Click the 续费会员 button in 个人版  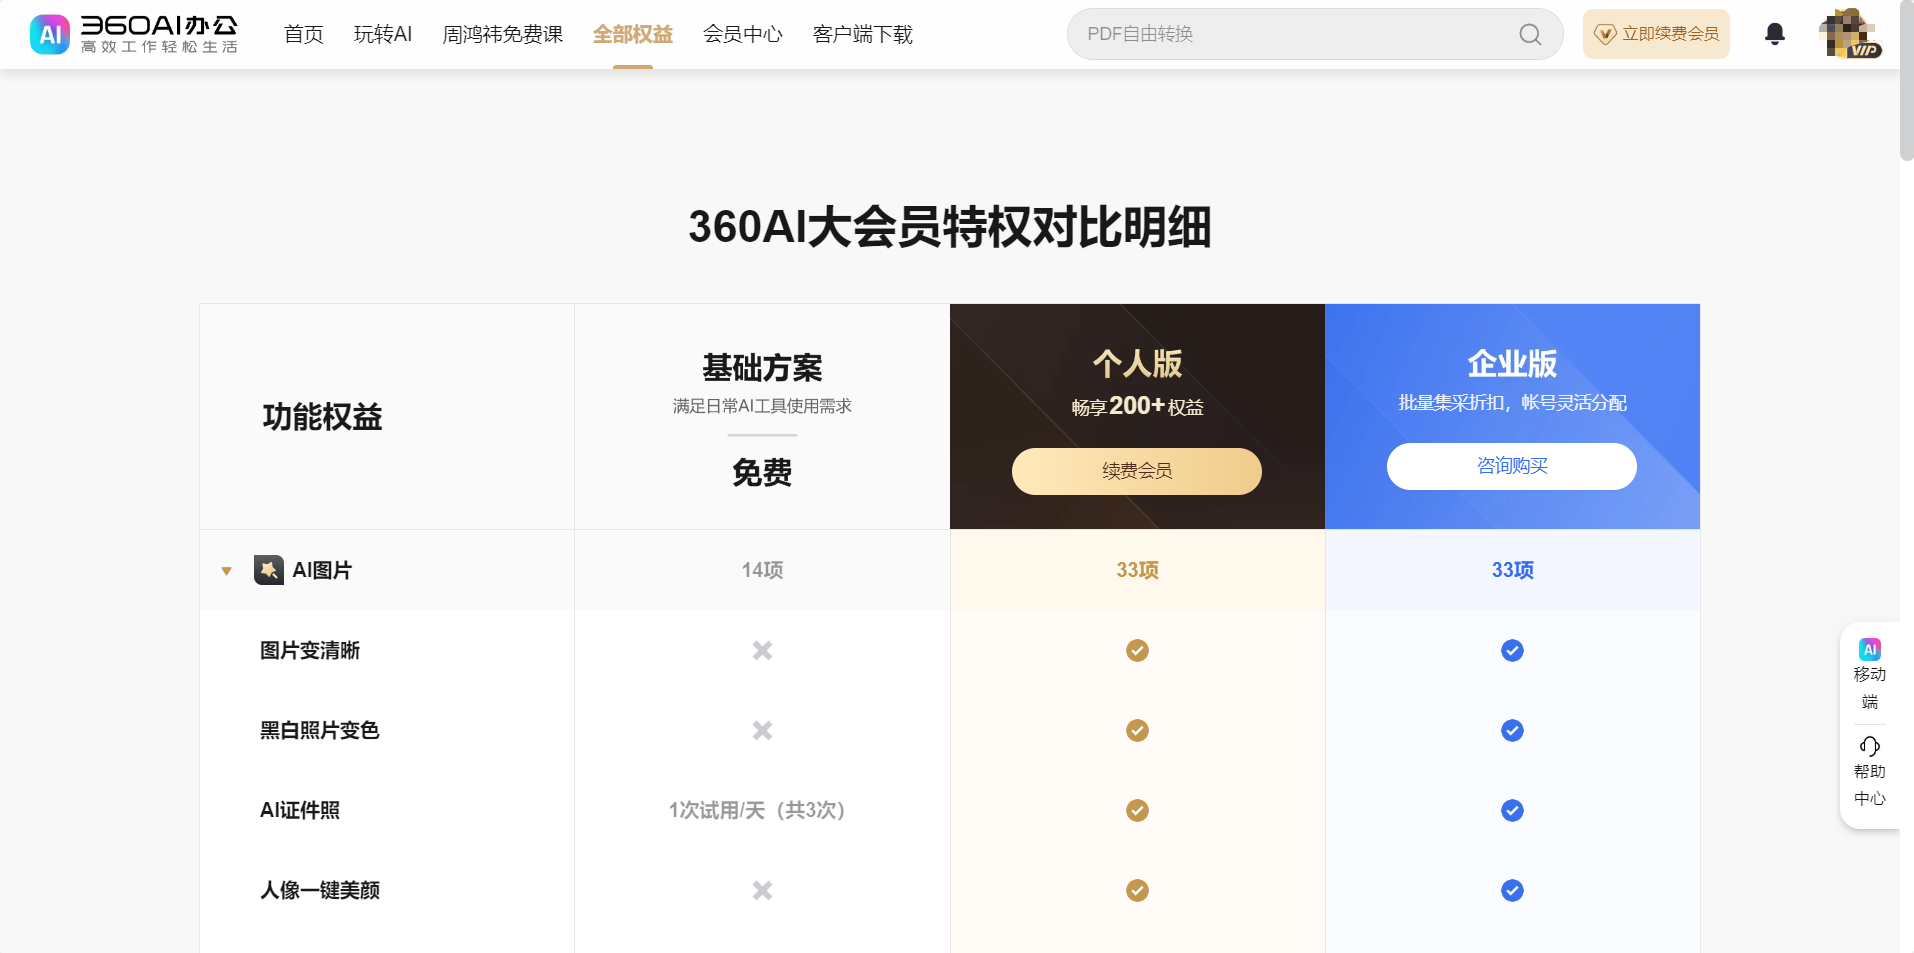click(1137, 471)
